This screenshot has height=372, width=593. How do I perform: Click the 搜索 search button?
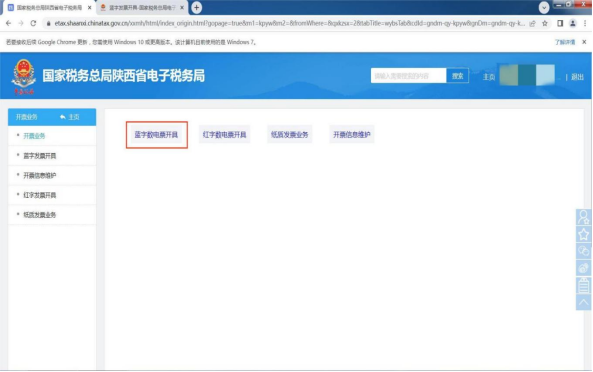pyautogui.click(x=458, y=76)
